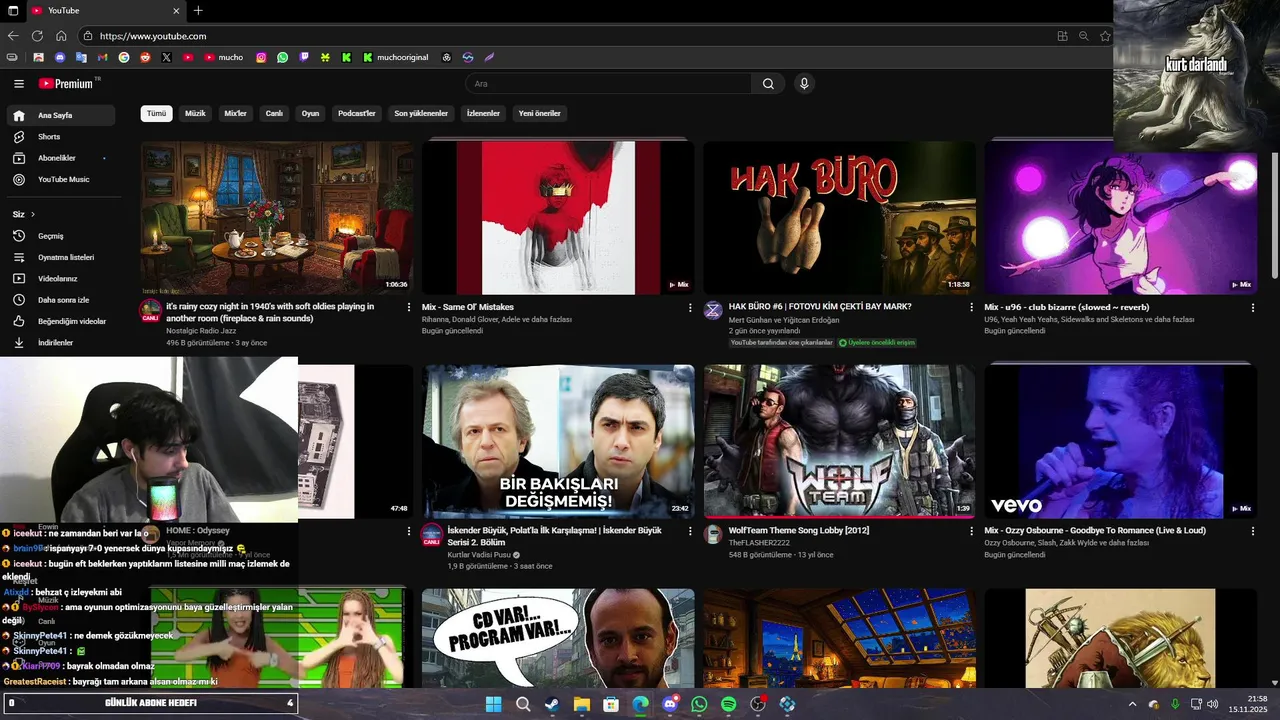Click the taskbar volume speaker icon
This screenshot has width=1280, height=720.
pos(1213,704)
